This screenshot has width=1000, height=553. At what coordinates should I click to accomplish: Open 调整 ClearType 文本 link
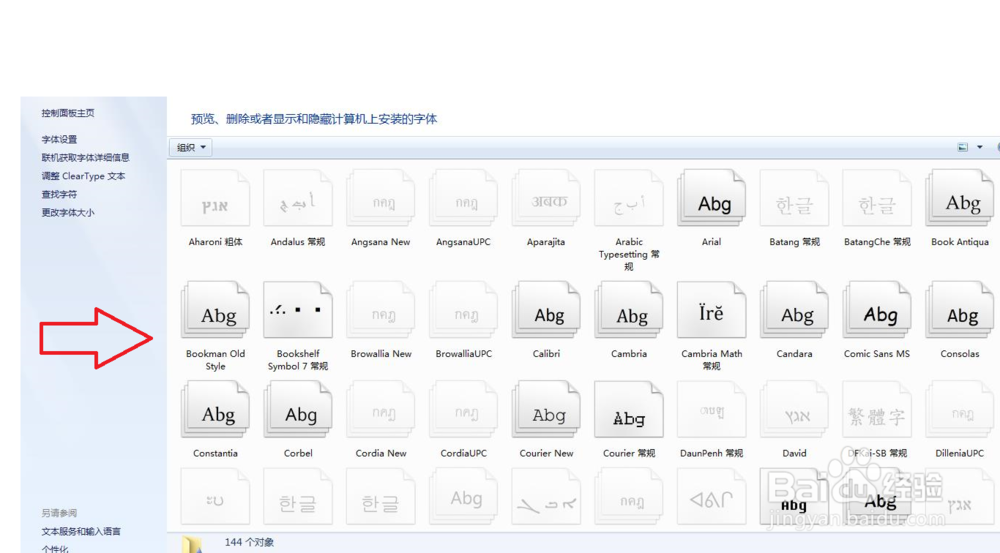(x=84, y=176)
